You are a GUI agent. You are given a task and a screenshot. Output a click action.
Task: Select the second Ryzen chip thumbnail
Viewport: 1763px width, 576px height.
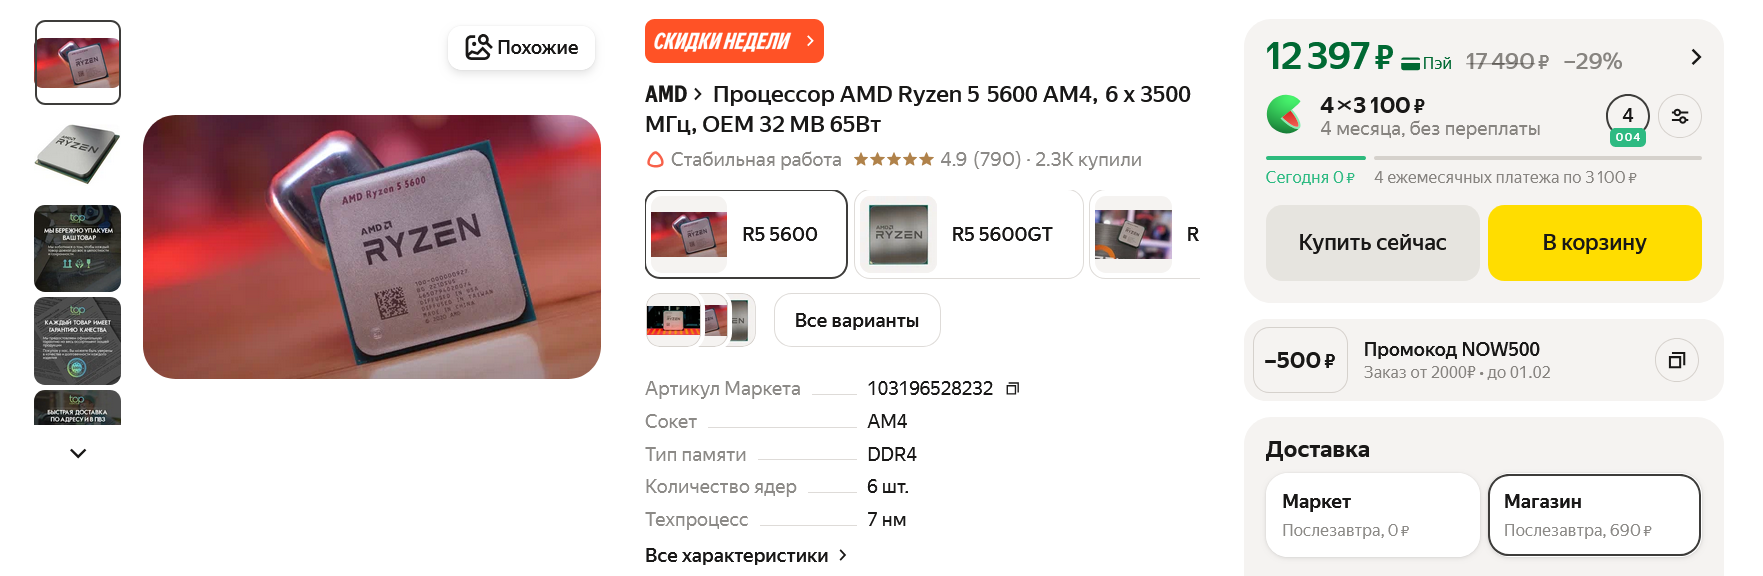78,154
